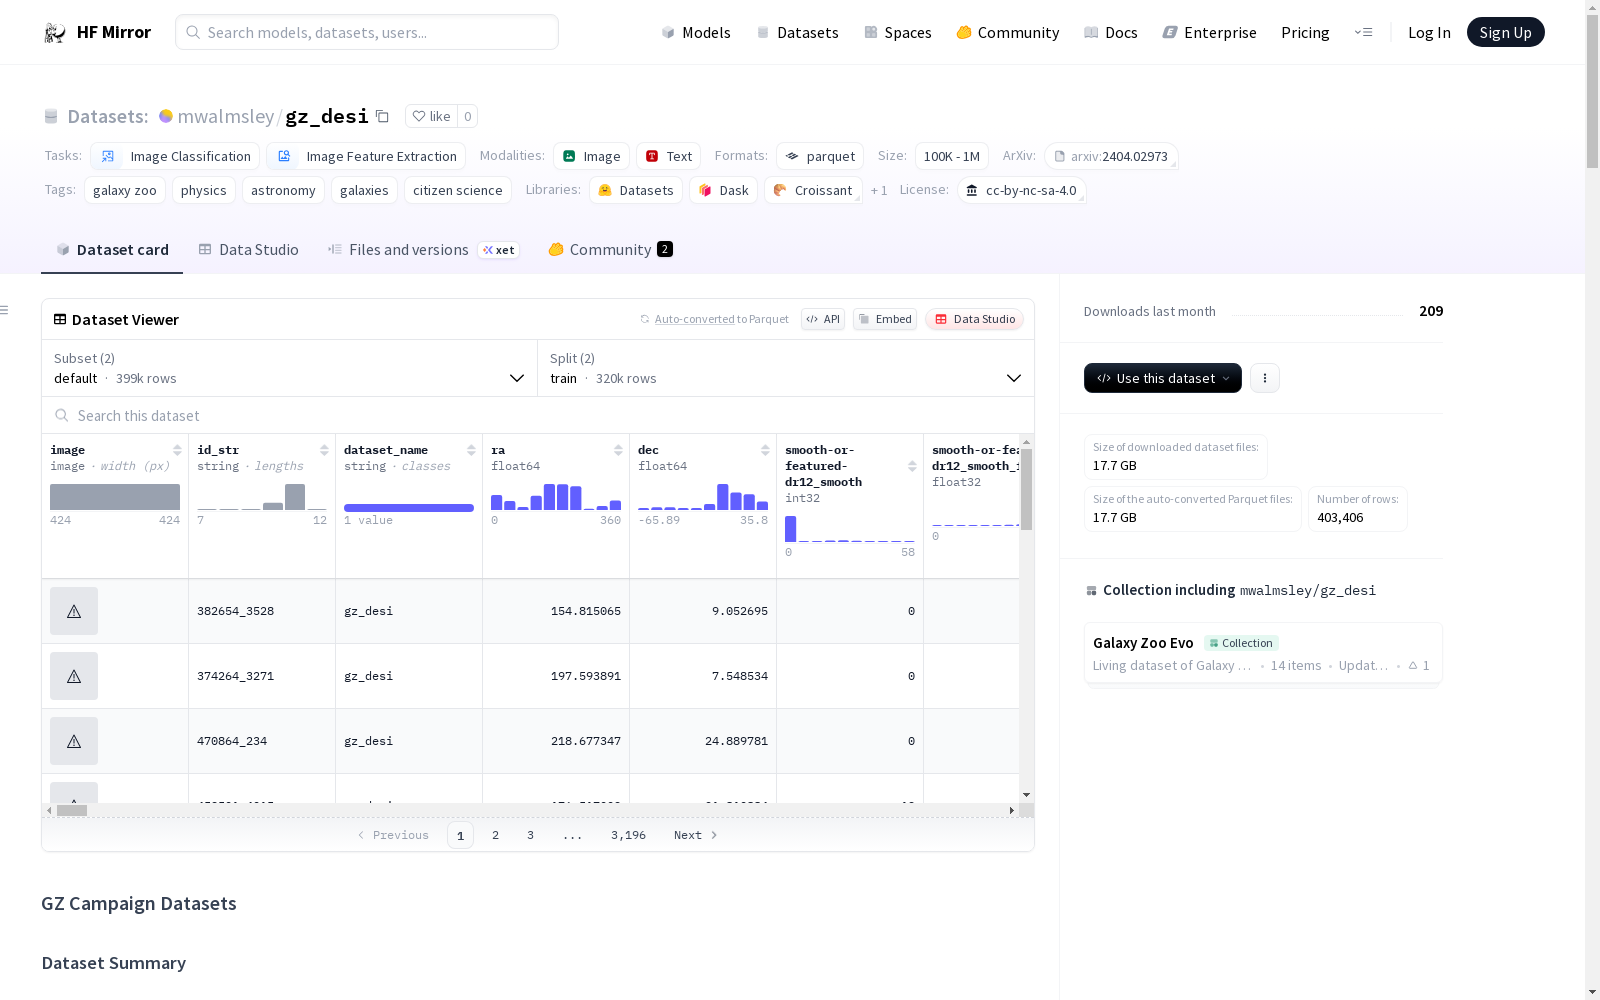Click the Image Feature Extraction task tag

(x=366, y=156)
